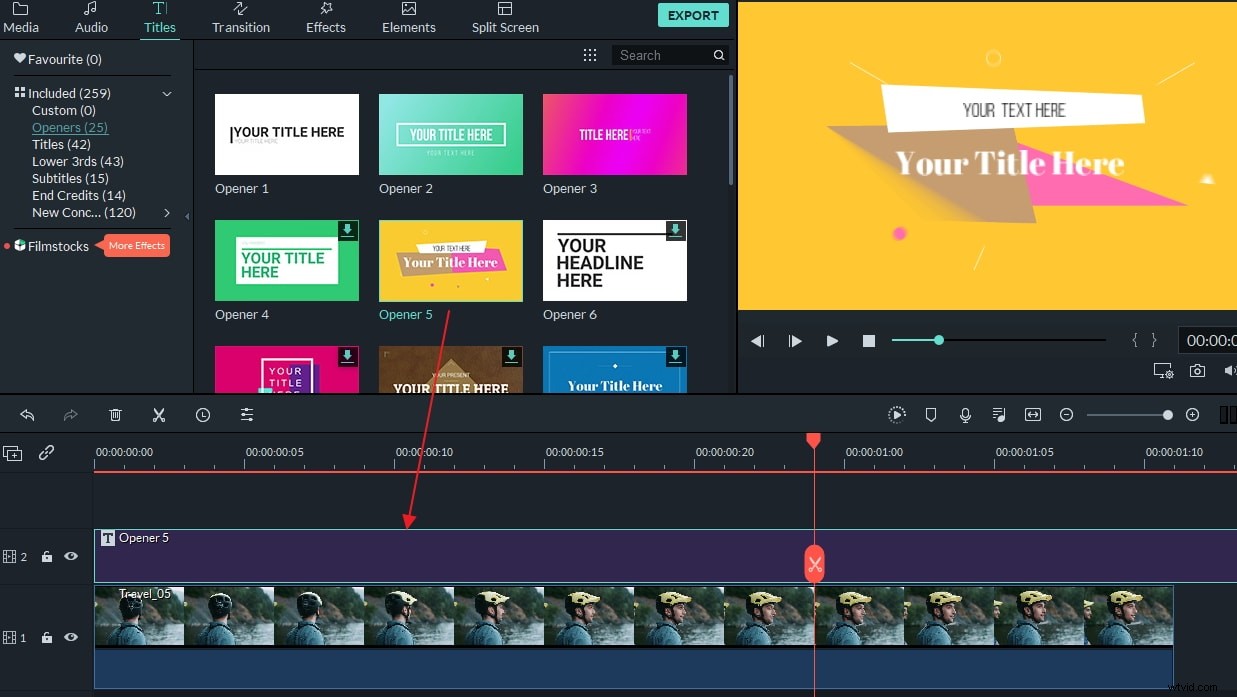Click the Delete trash icon in the timeline toolbar
The width and height of the screenshot is (1237, 697).
pos(115,414)
